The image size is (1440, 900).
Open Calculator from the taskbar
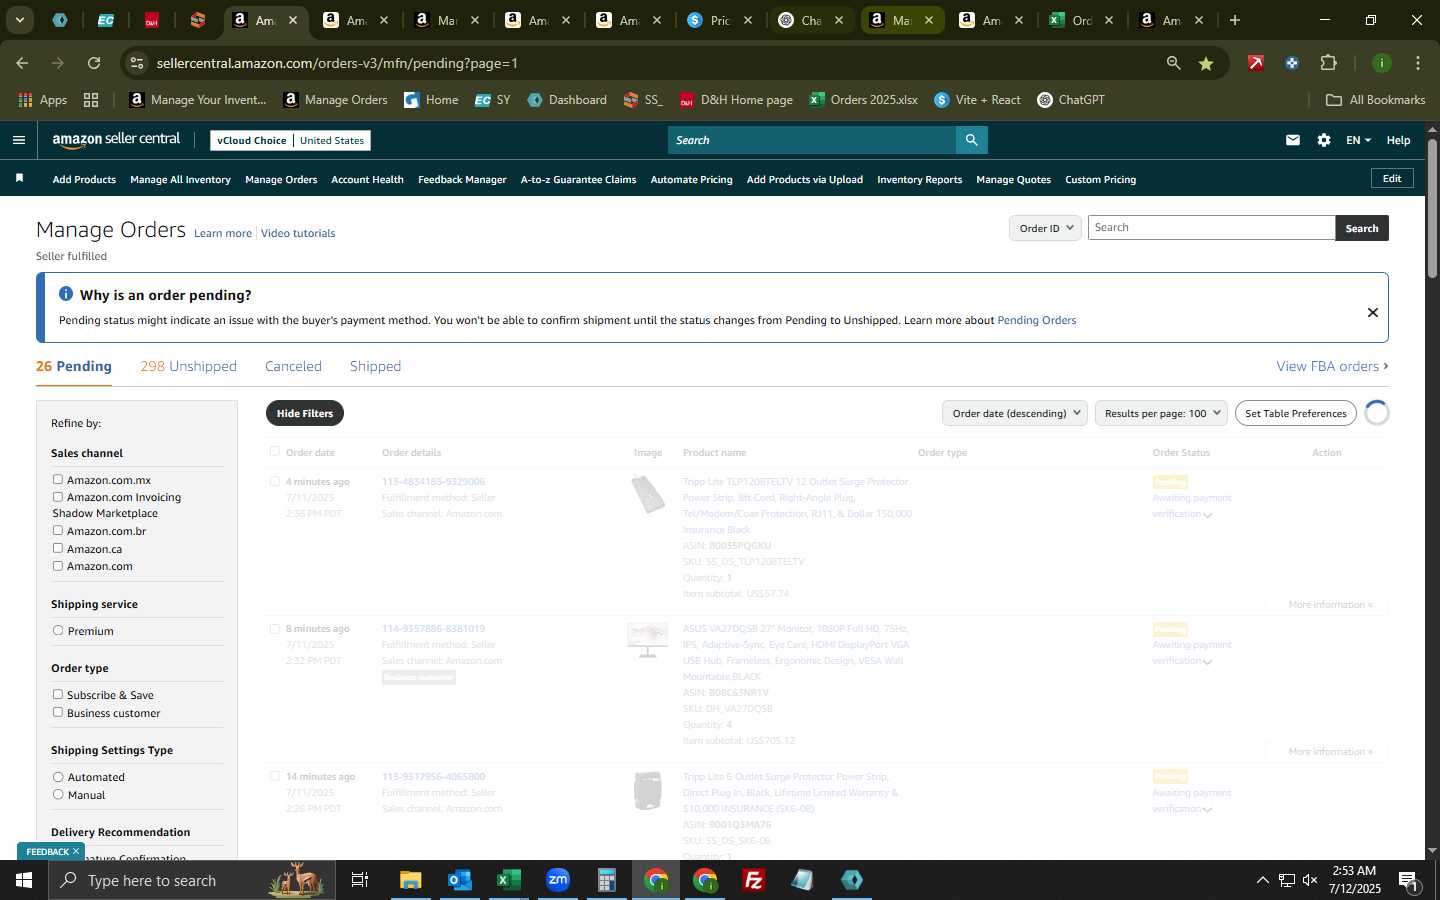606,880
